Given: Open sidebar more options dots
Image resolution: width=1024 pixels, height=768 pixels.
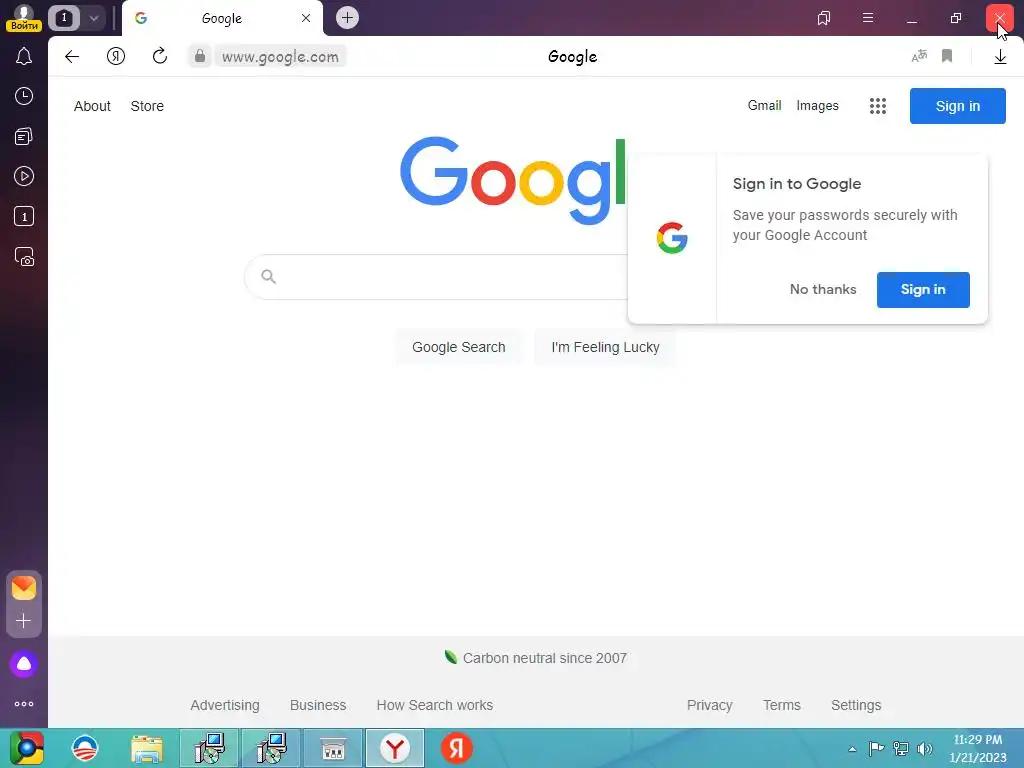Looking at the screenshot, I should [24, 704].
